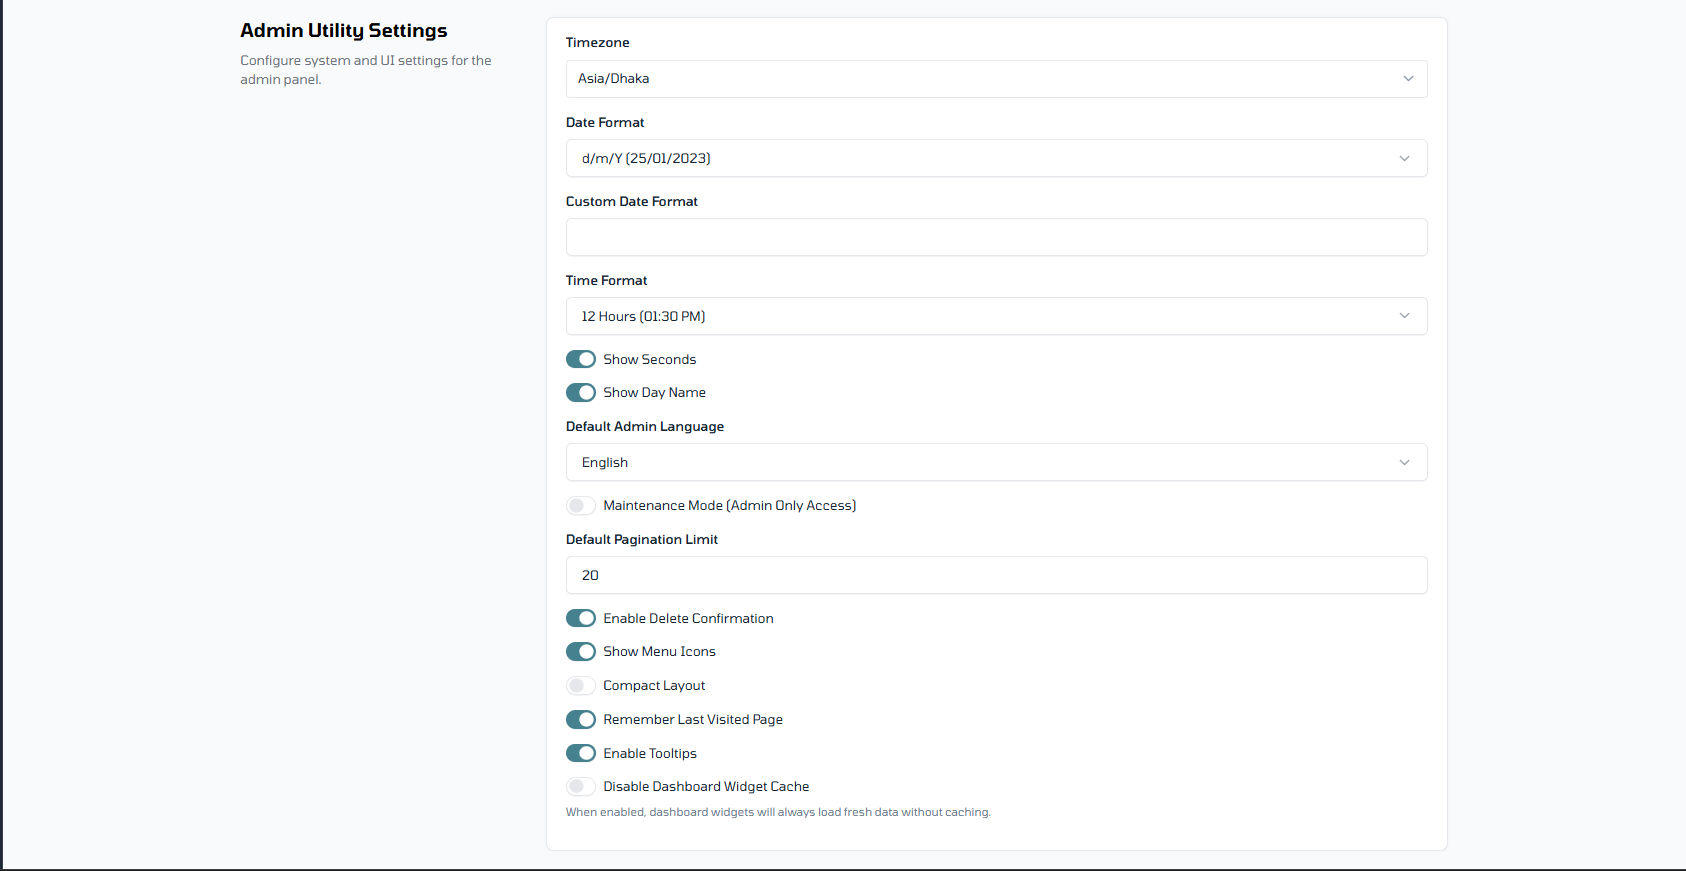Viewport: 1686px width, 871px height.
Task: Open the Timezone dropdown
Action: (995, 79)
